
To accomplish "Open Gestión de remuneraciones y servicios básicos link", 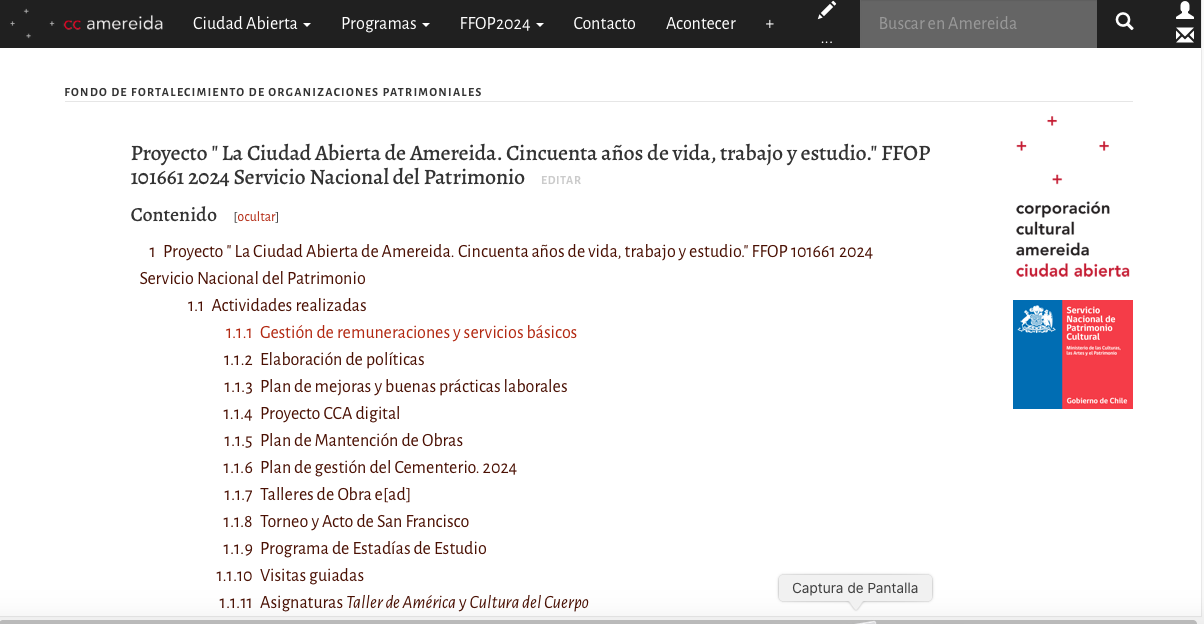I will [418, 333].
